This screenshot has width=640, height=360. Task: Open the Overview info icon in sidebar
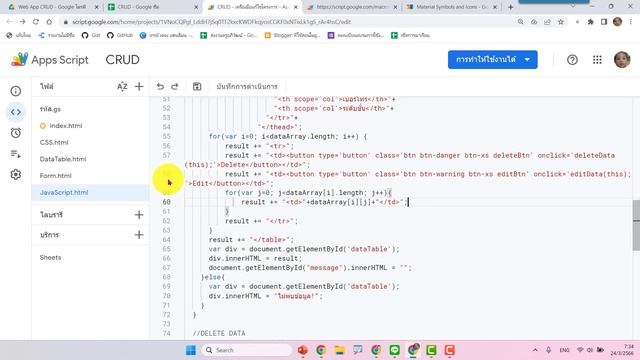(x=16, y=91)
